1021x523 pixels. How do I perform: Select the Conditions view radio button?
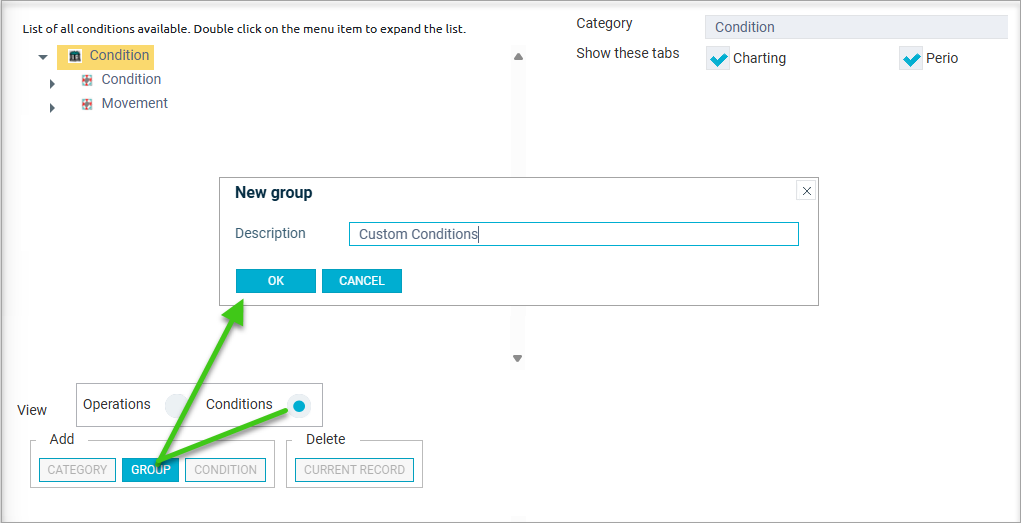point(299,406)
